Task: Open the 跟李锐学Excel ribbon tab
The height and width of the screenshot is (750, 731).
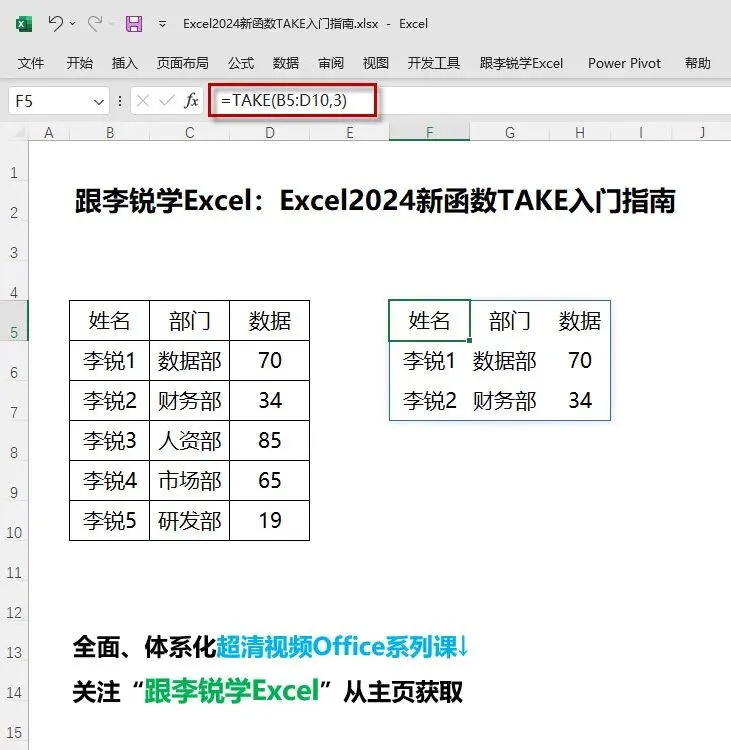Action: 521,63
